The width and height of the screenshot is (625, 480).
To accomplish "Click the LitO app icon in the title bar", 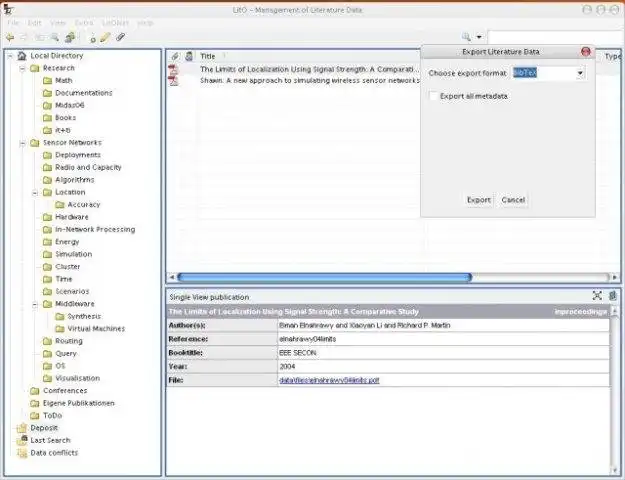I will click(x=8, y=9).
